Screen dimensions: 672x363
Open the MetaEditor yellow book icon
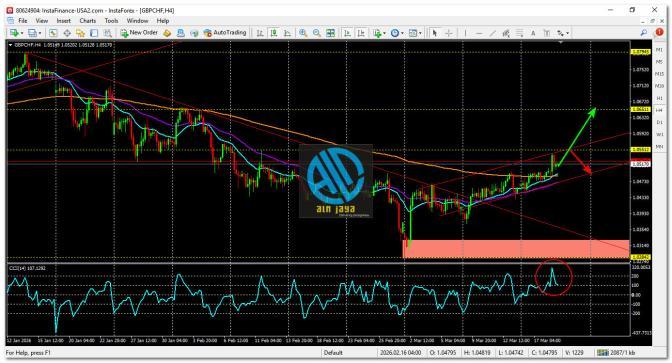click(167, 33)
